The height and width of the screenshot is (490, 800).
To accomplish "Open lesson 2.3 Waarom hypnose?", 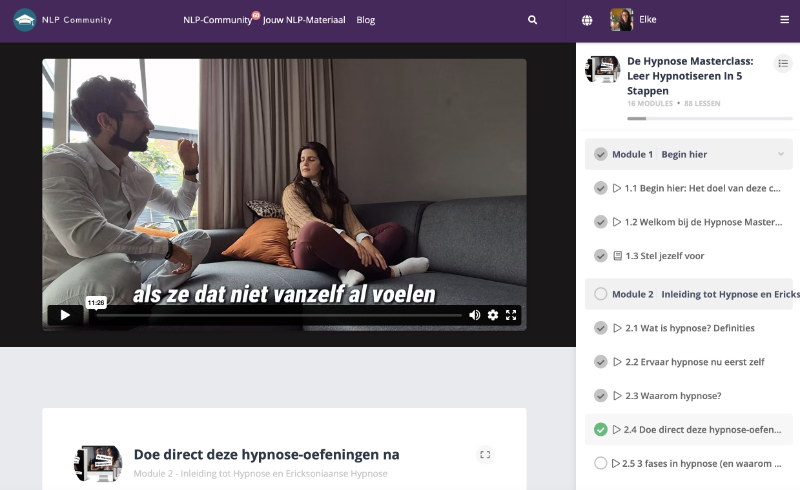I will coord(673,396).
